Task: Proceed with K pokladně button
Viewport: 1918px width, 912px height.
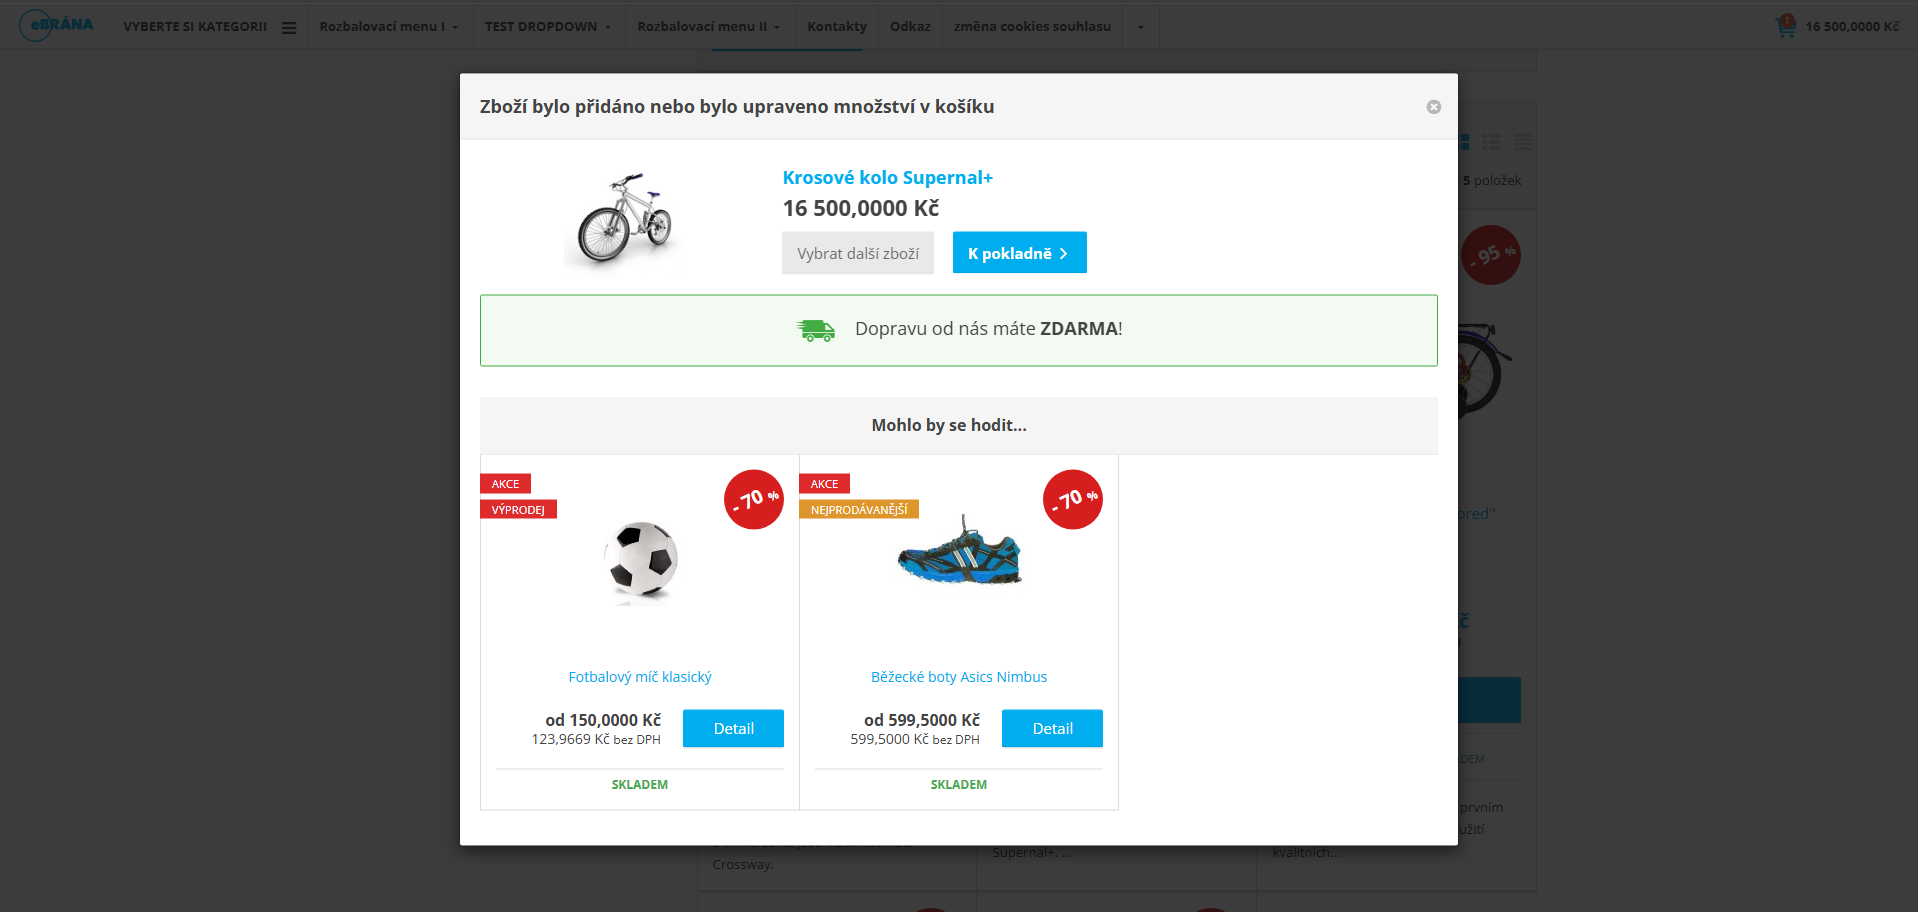Action: pos(1019,253)
